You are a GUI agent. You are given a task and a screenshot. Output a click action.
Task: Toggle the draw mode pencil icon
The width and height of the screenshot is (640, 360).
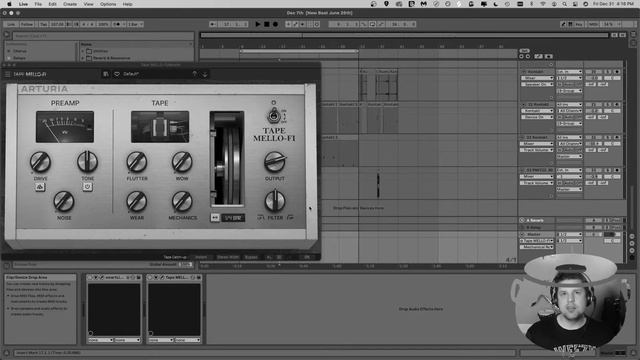[x=563, y=24]
